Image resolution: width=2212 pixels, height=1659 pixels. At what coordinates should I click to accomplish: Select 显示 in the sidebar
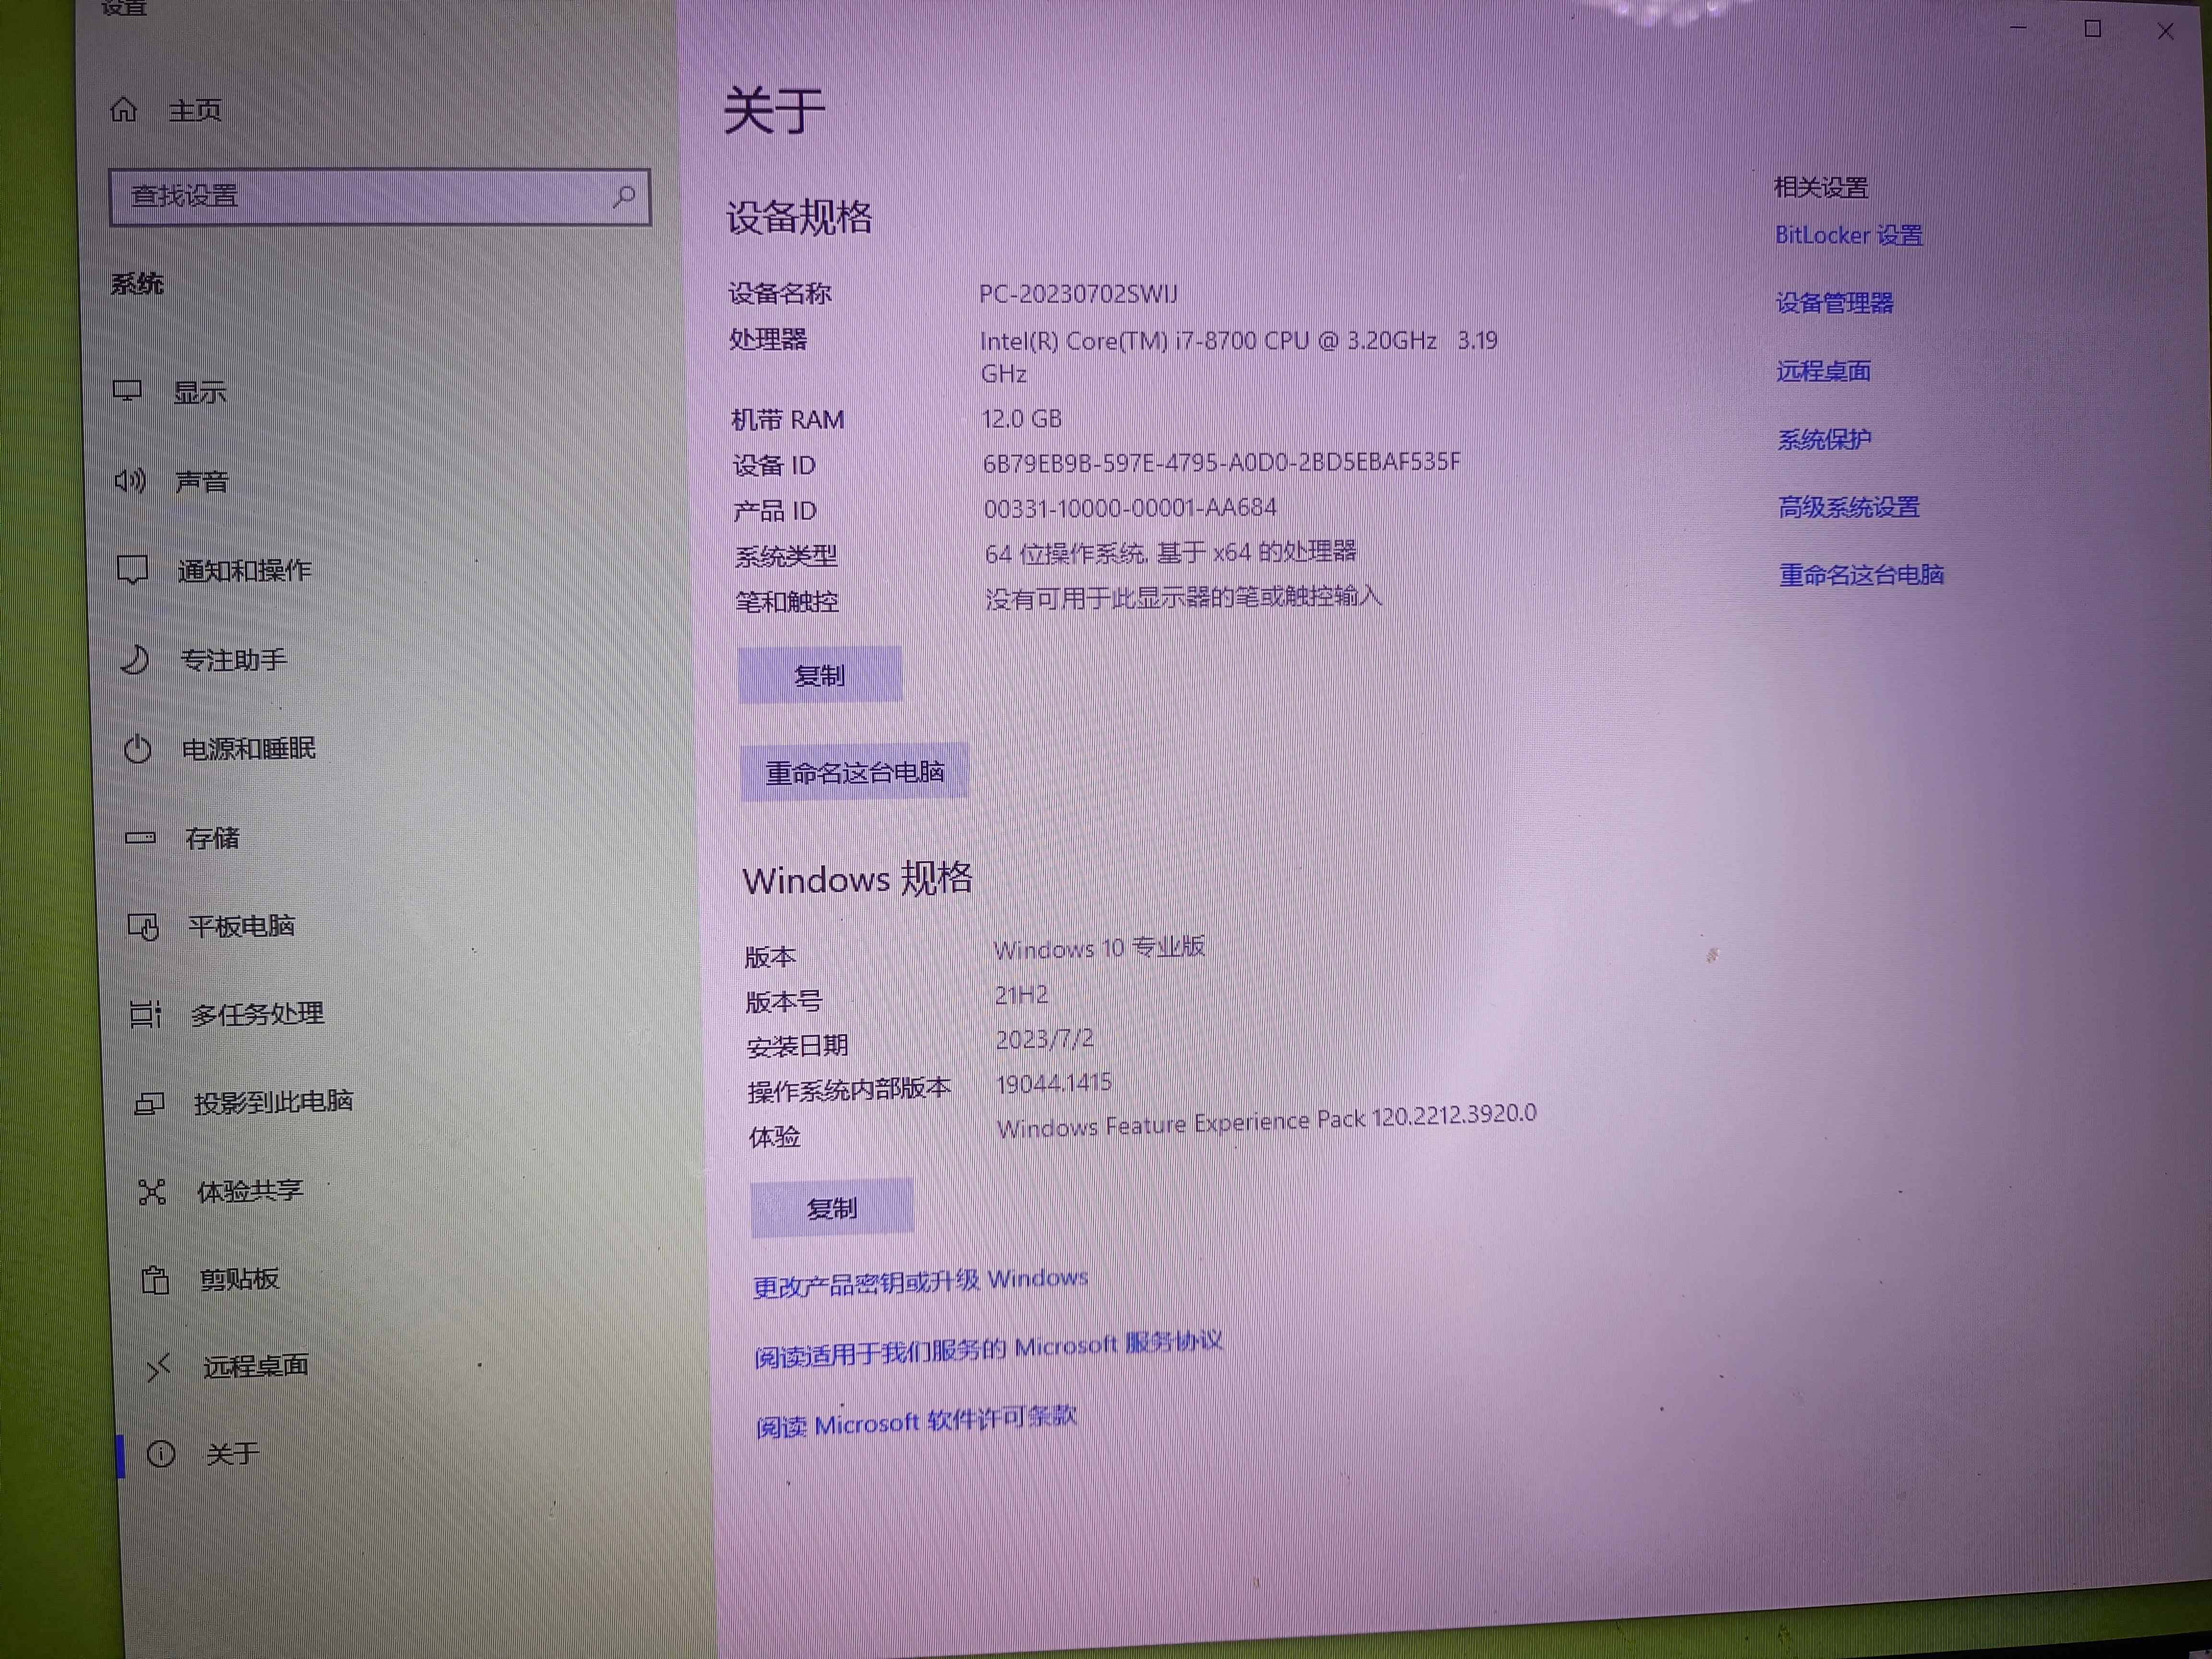(x=200, y=392)
